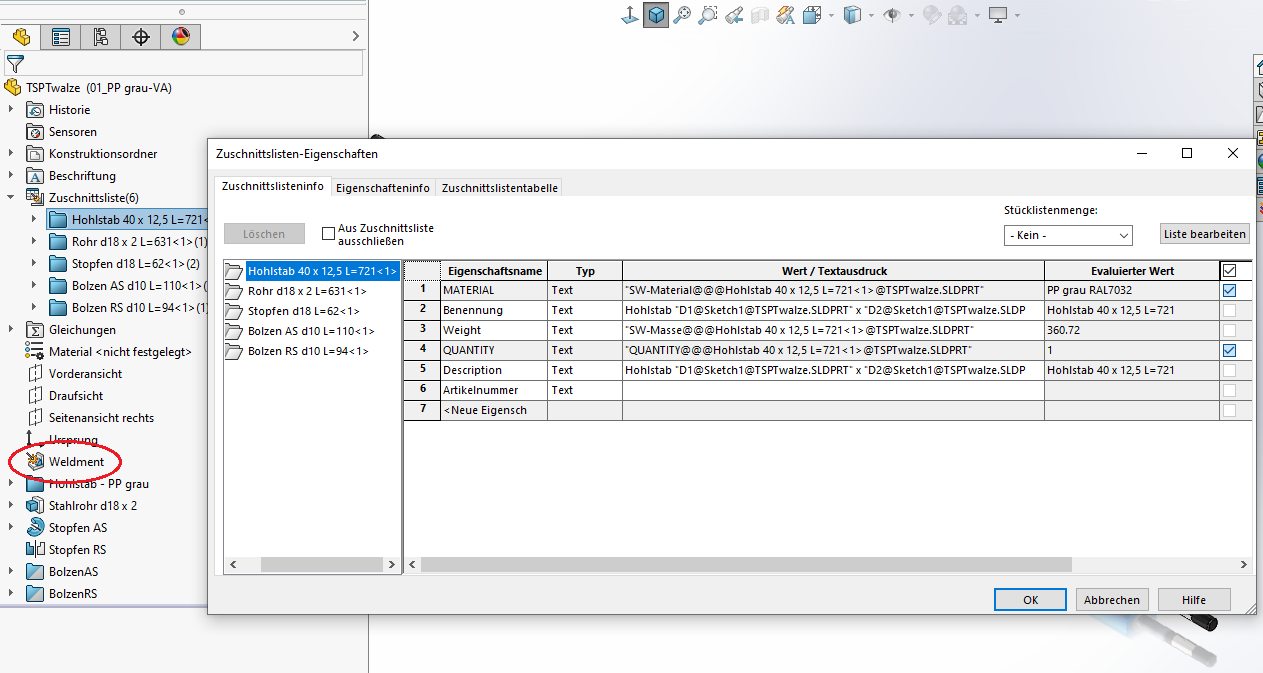Image resolution: width=1263 pixels, height=673 pixels.
Task: Click the Display Style icon
Action: [852, 15]
